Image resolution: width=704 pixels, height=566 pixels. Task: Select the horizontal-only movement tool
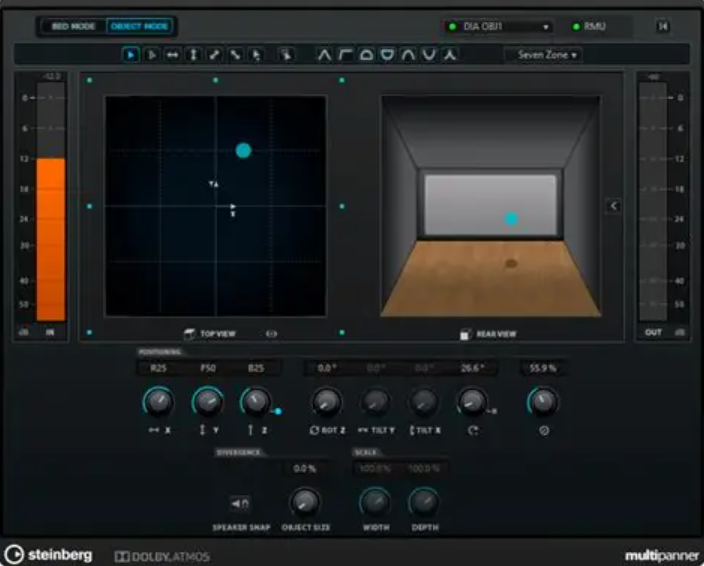click(x=172, y=55)
